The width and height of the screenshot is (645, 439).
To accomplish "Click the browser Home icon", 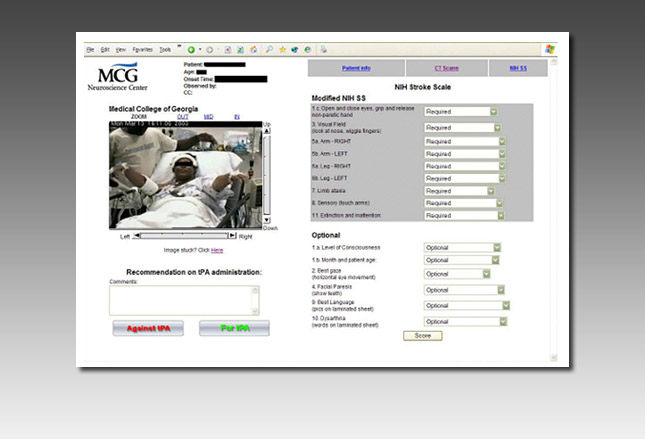I will click(253, 48).
